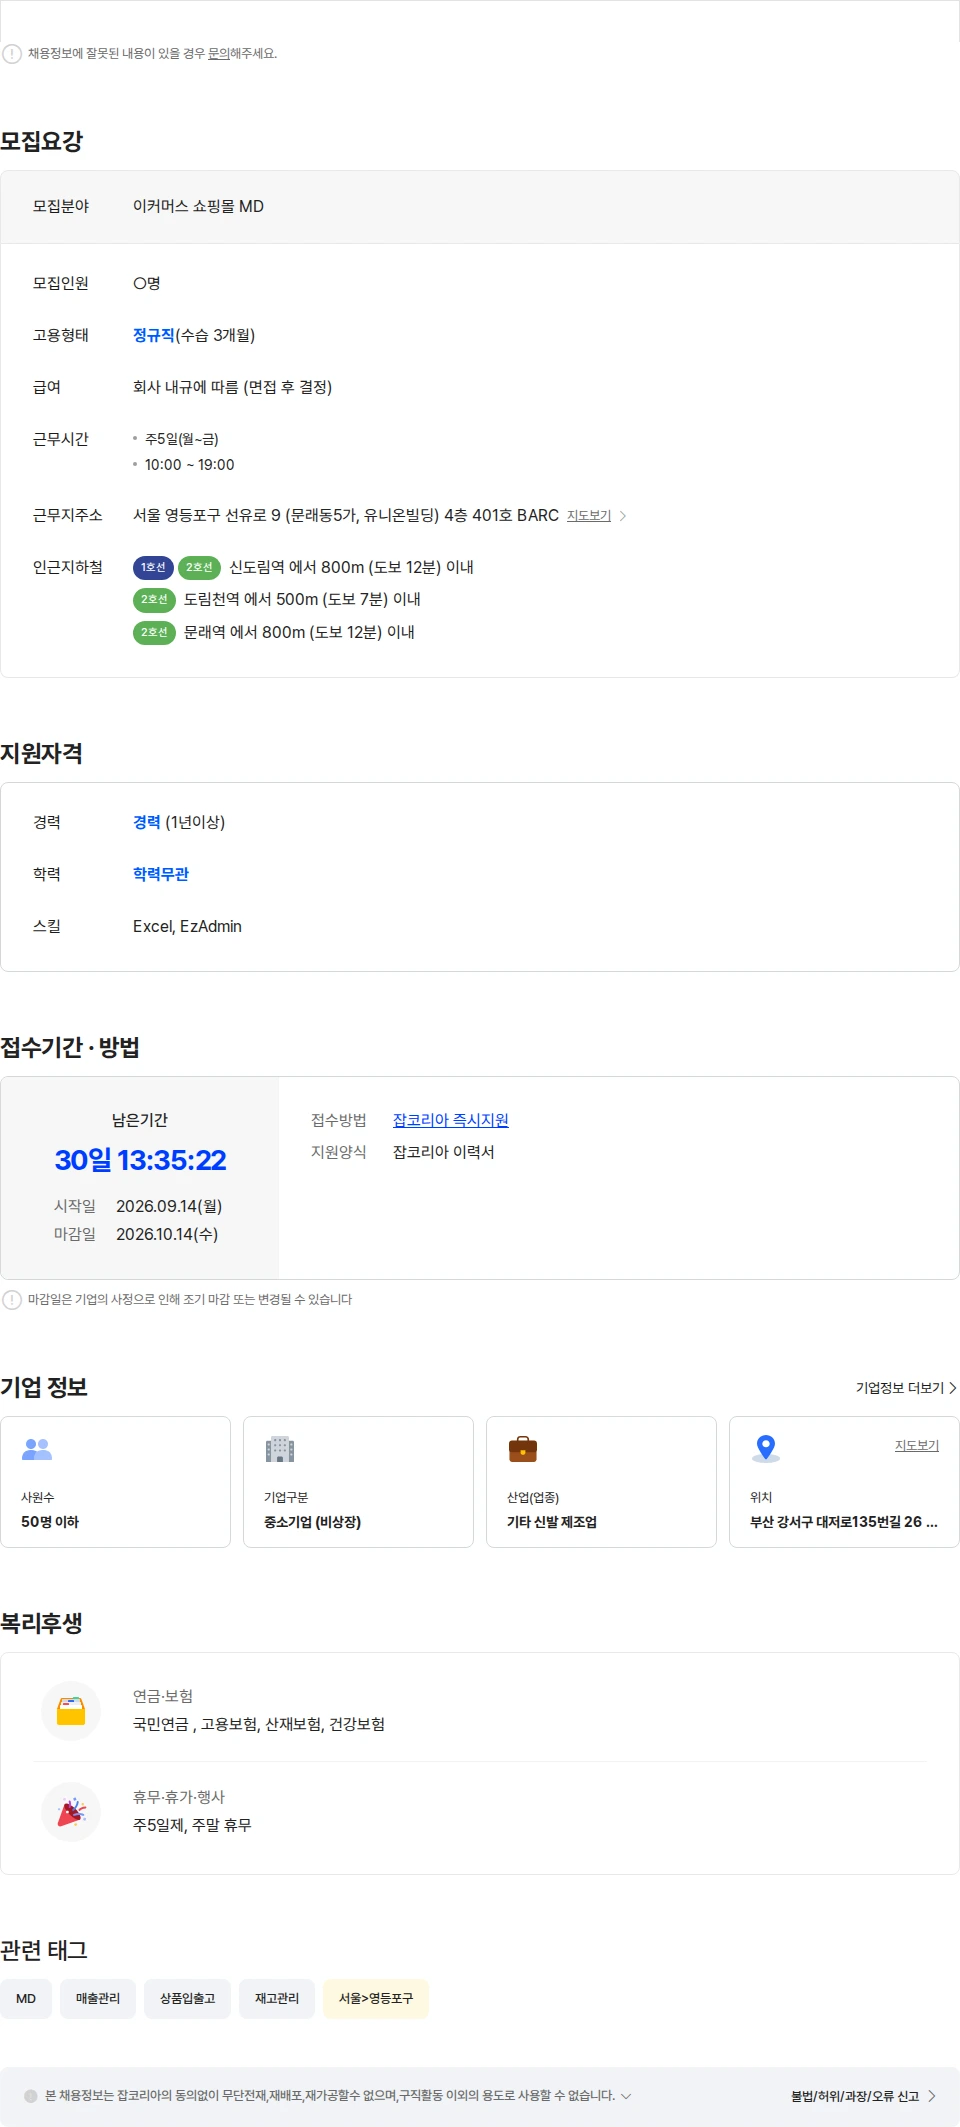Click 기타 신발 제조업 text
960x2127 pixels.
552,1522
